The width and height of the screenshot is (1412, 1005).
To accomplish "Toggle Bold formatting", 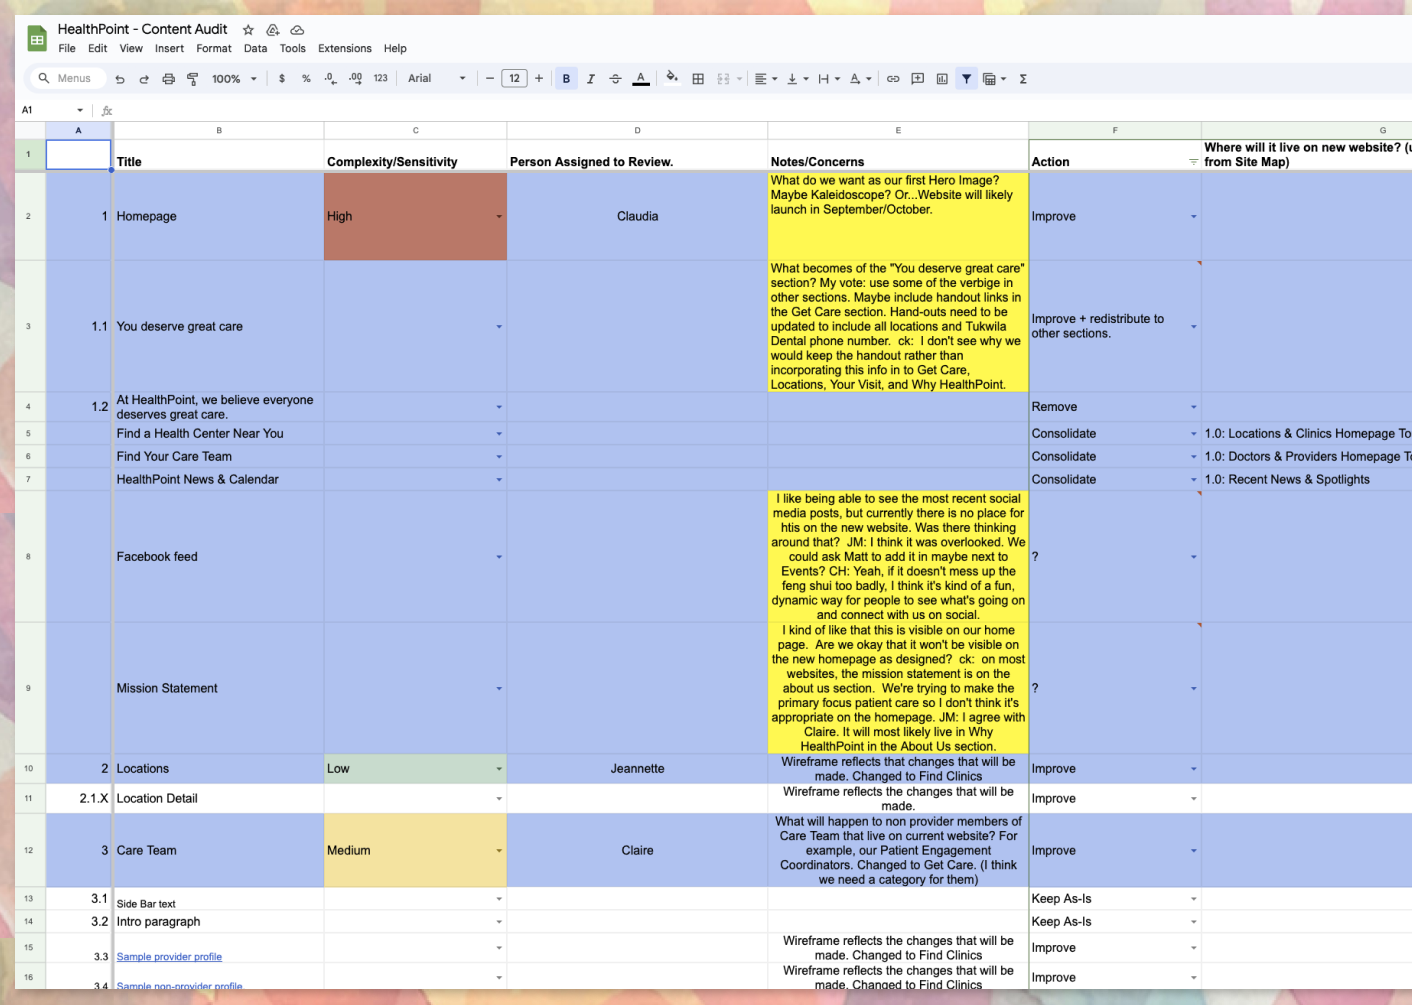I will [566, 79].
